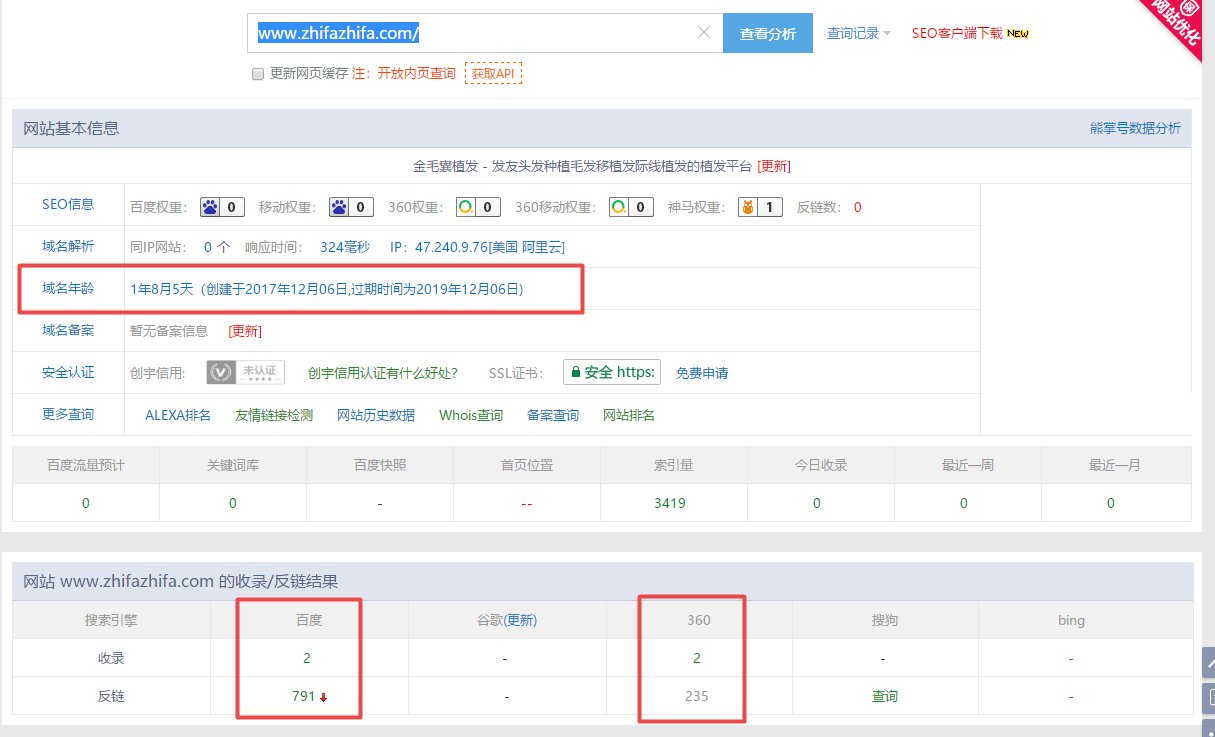
Task: Click the 最近一月 value 0
Action: (x=1111, y=503)
